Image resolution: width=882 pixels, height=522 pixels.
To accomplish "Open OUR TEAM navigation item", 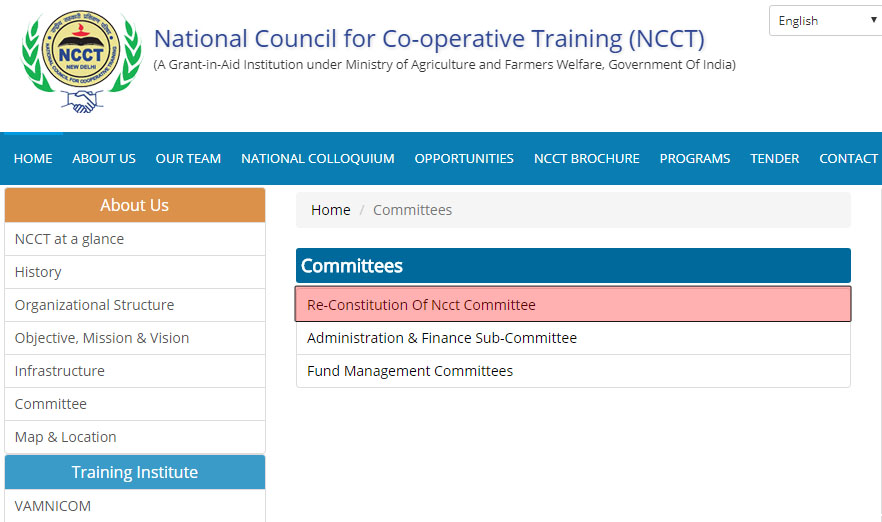I will pyautogui.click(x=188, y=159).
